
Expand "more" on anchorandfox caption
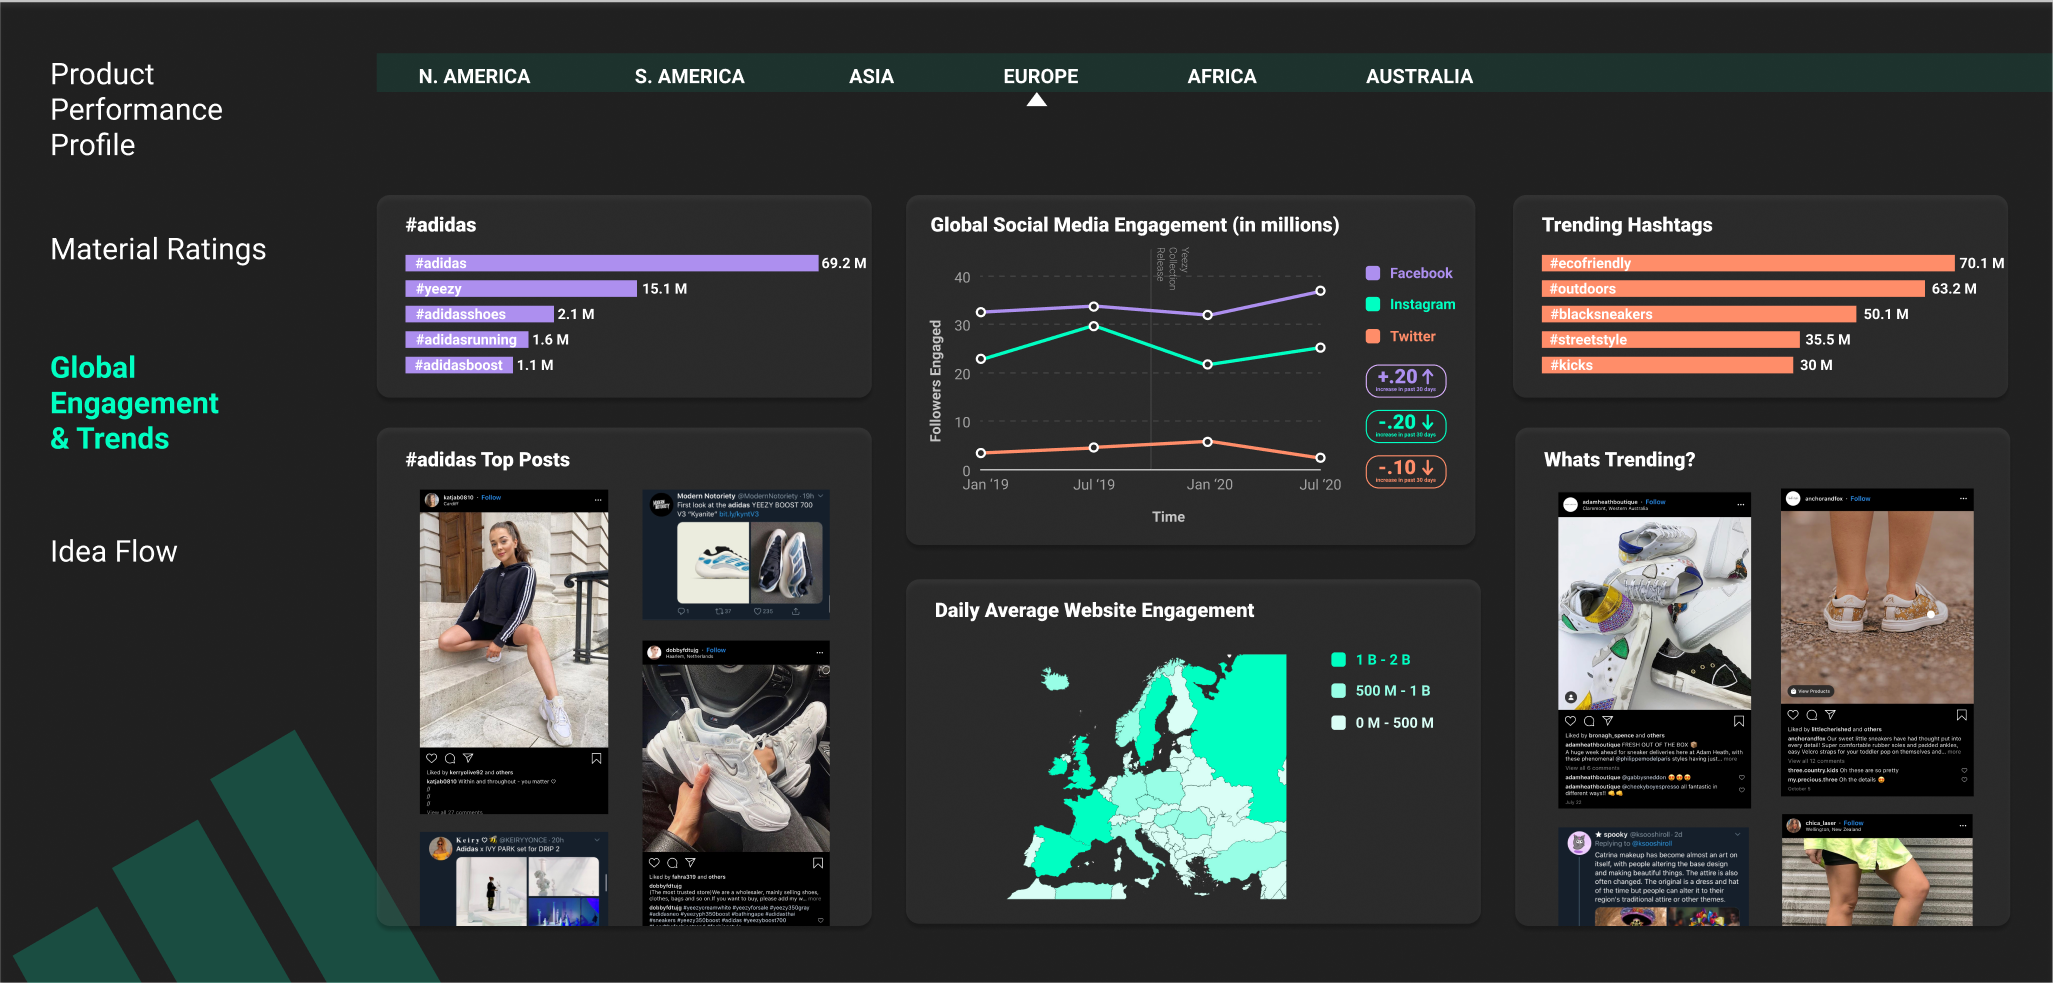[x=1954, y=752]
